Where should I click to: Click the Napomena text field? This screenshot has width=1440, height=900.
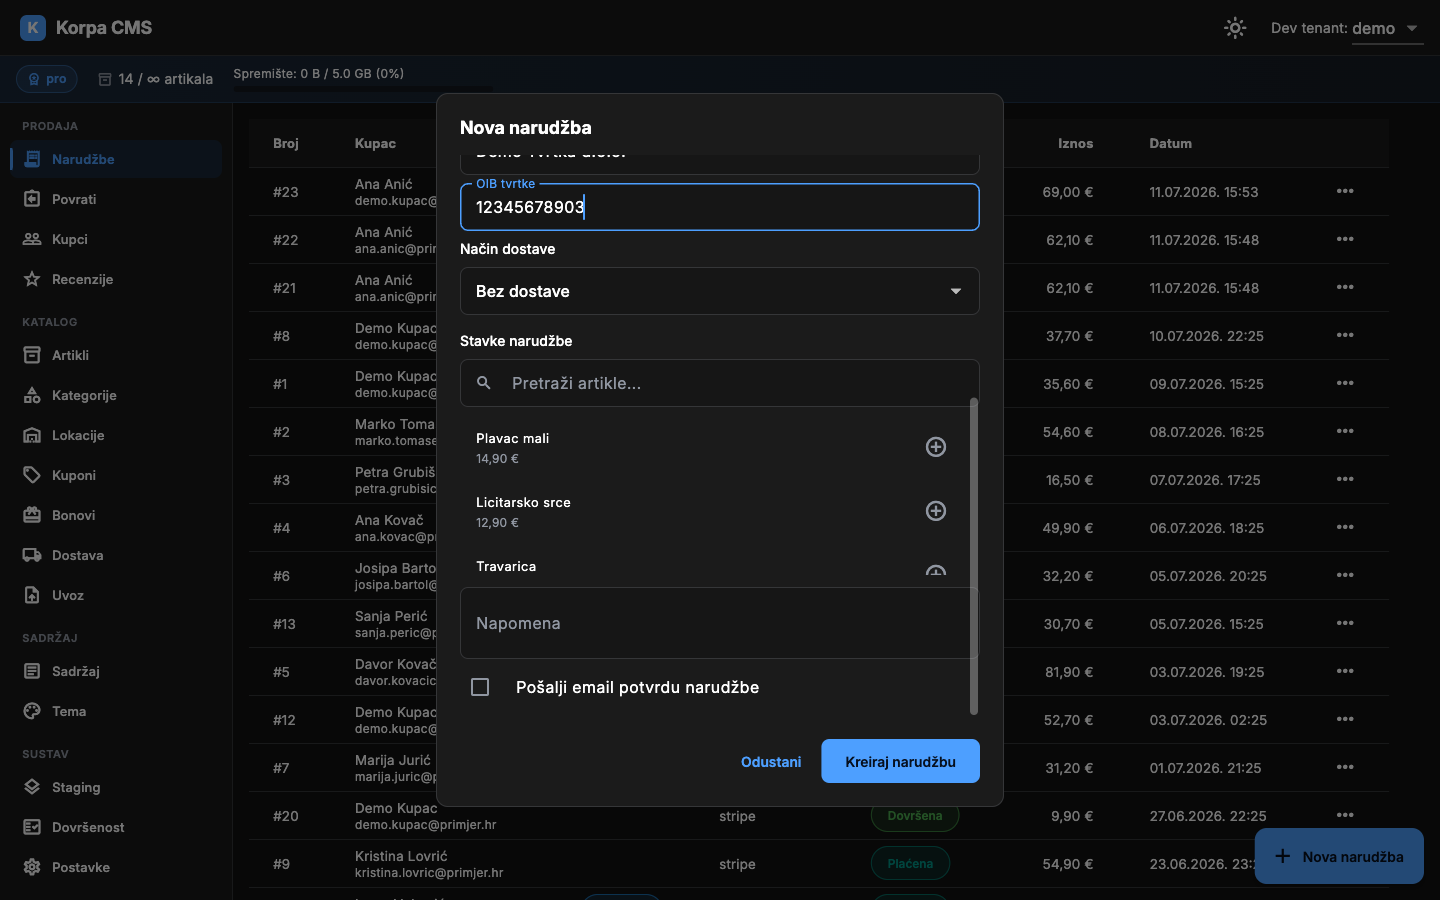click(x=719, y=623)
